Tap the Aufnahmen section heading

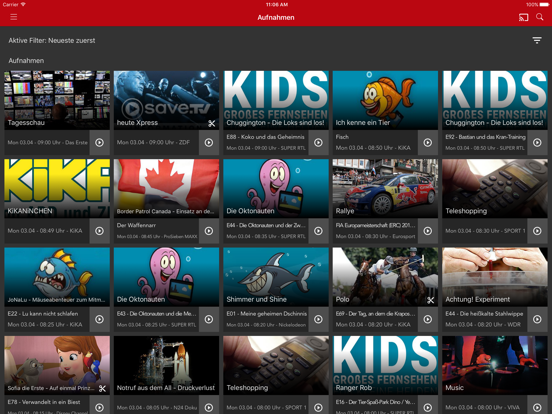coord(26,61)
